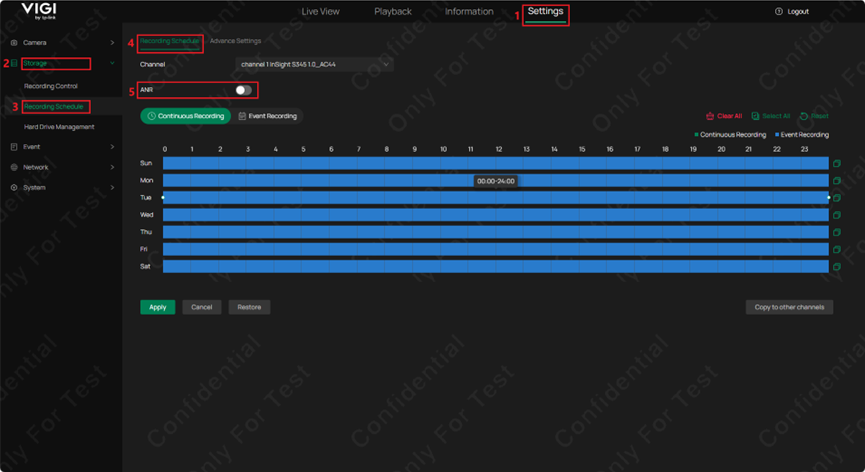Open the Playback tab
865x472 pixels.
(x=393, y=12)
